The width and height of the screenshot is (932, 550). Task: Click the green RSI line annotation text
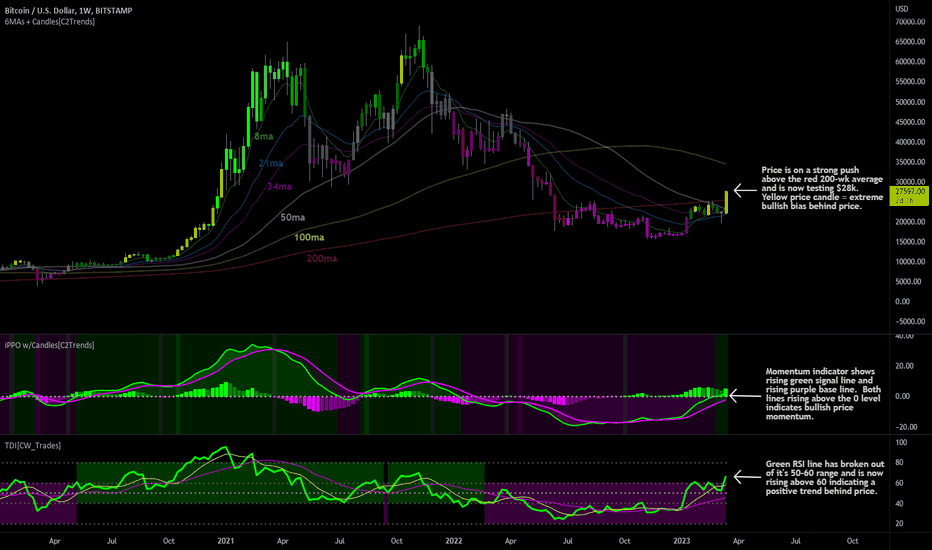pyautogui.click(x=824, y=477)
